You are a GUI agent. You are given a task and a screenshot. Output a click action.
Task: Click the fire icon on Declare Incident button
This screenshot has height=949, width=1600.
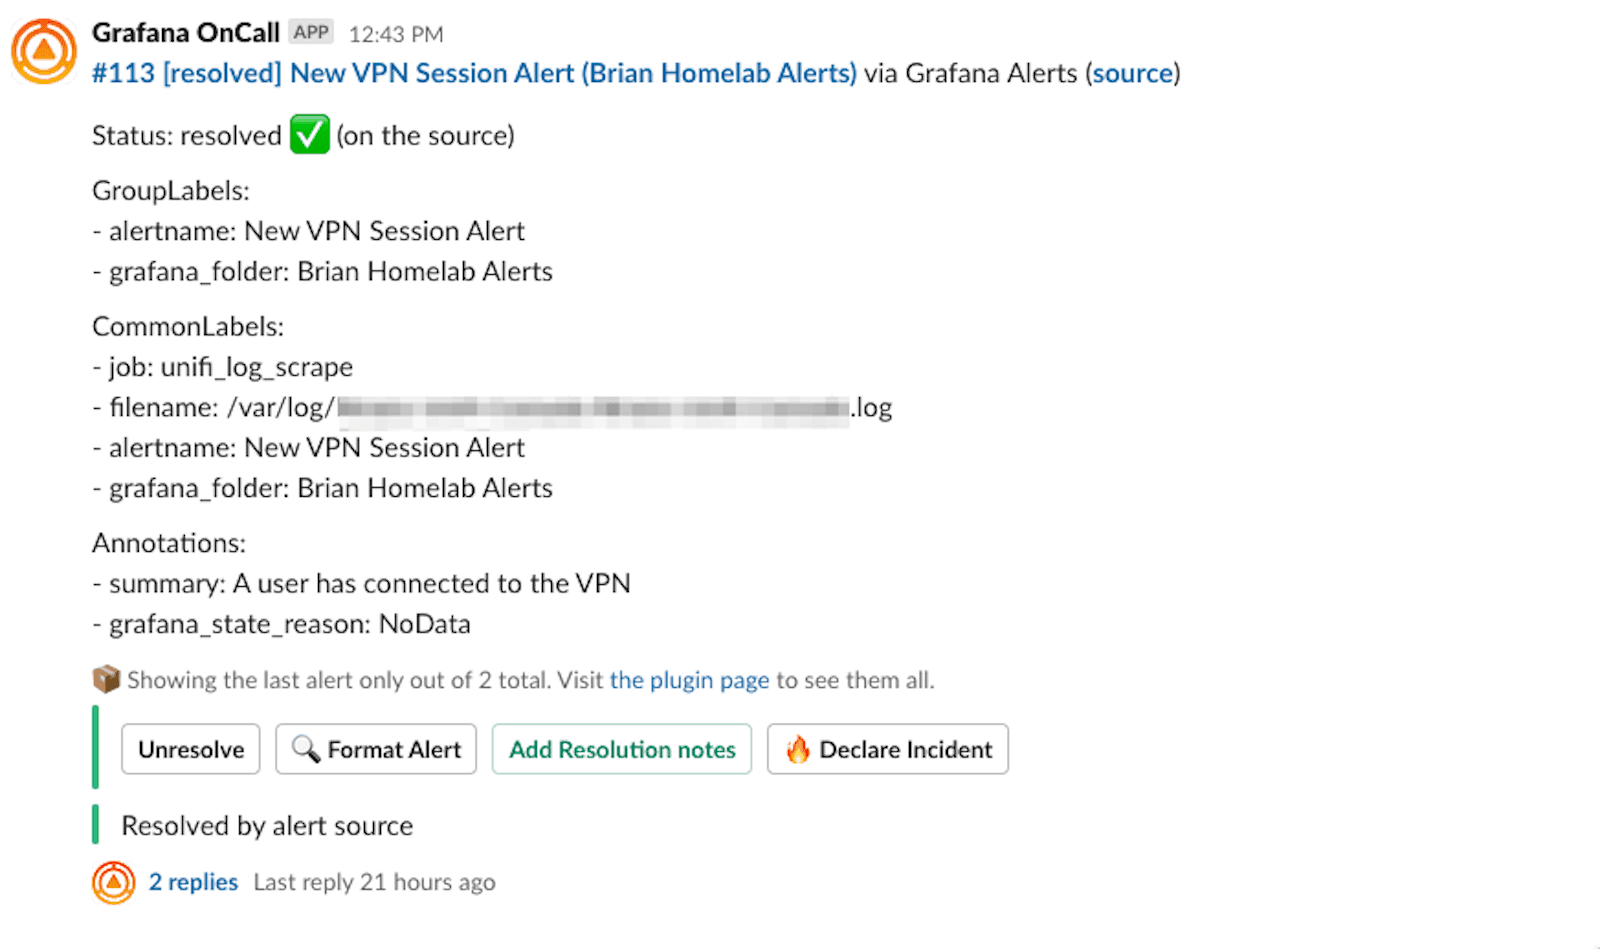799,749
